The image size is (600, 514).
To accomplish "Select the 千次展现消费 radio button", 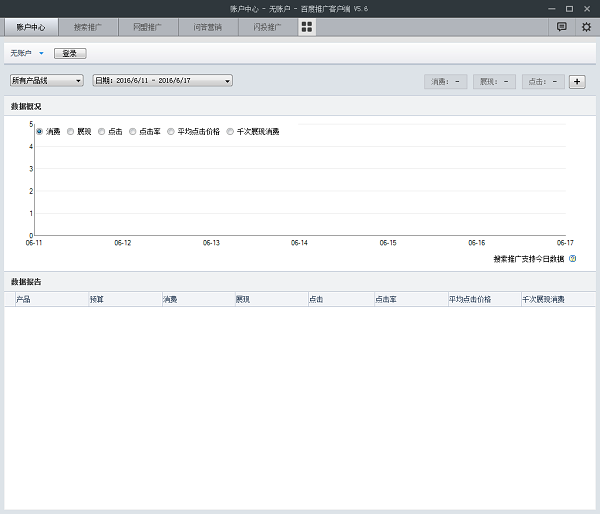I will [230, 132].
